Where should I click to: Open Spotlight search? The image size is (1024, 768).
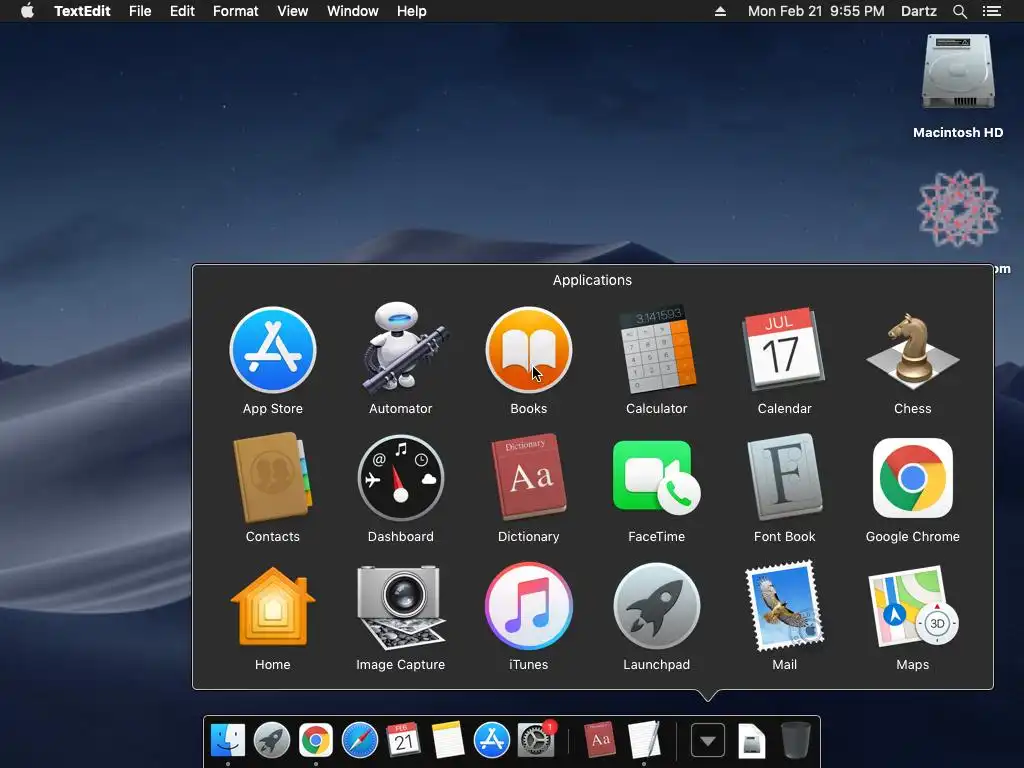click(x=959, y=11)
